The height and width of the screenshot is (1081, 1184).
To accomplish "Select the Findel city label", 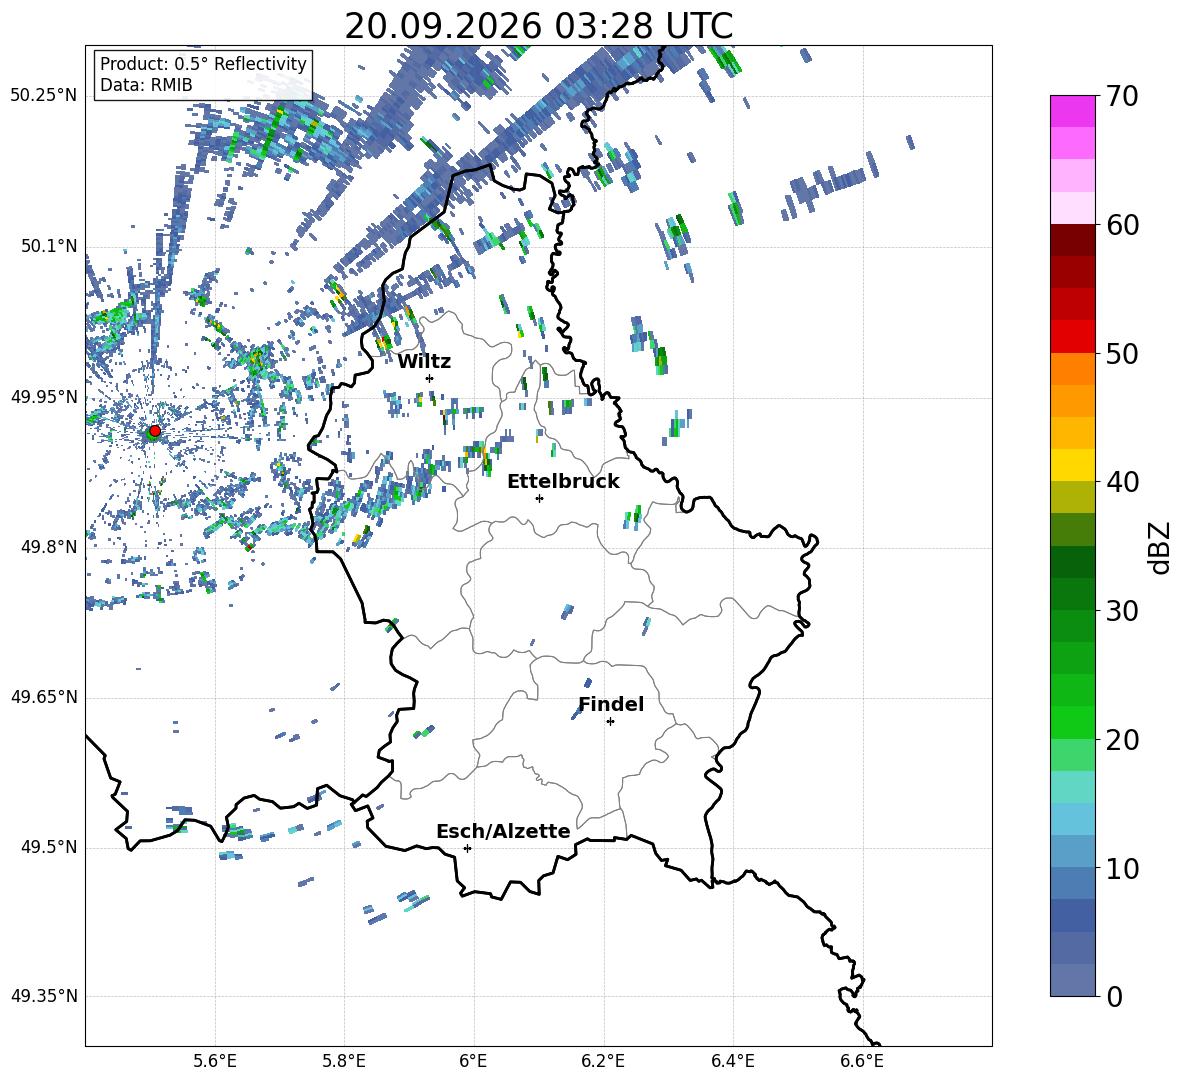I will 611,704.
